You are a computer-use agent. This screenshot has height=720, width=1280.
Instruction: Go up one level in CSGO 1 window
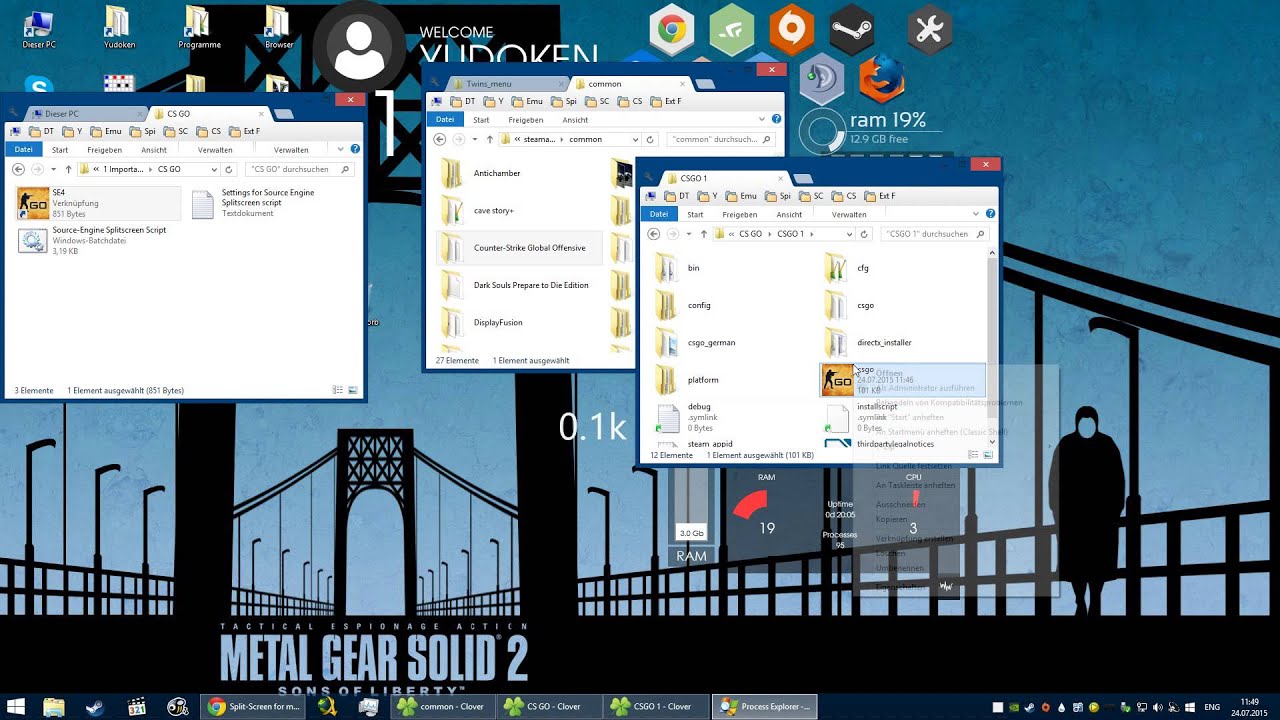tap(703, 234)
